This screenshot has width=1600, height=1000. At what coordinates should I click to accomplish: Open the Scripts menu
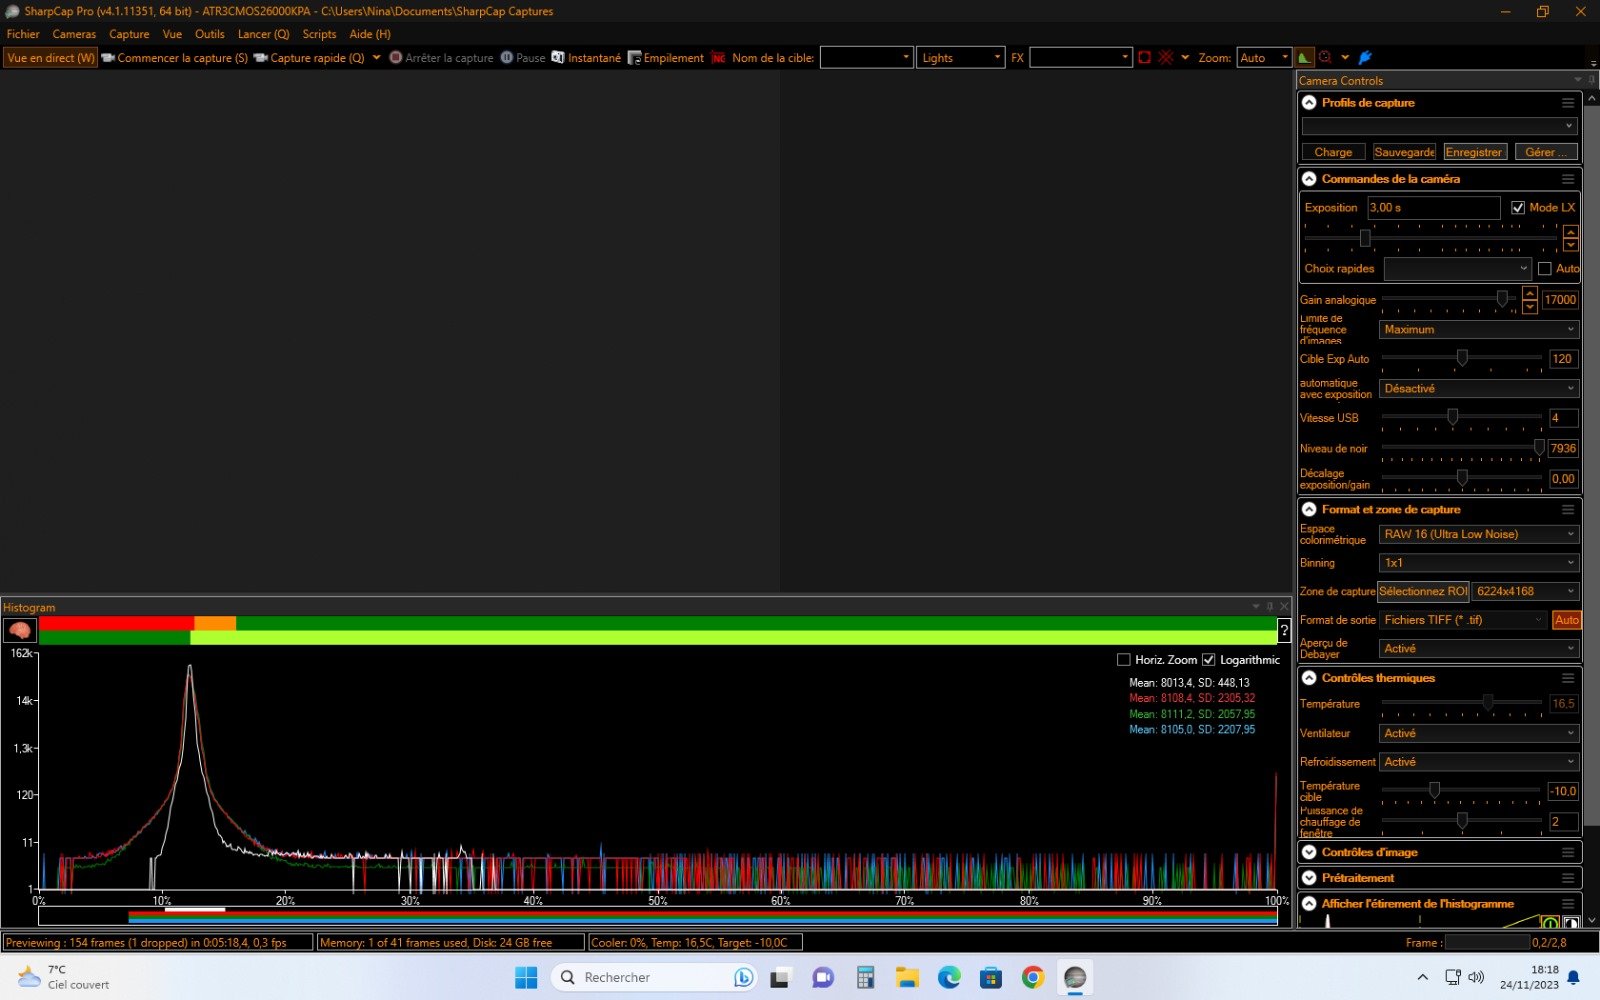click(319, 34)
